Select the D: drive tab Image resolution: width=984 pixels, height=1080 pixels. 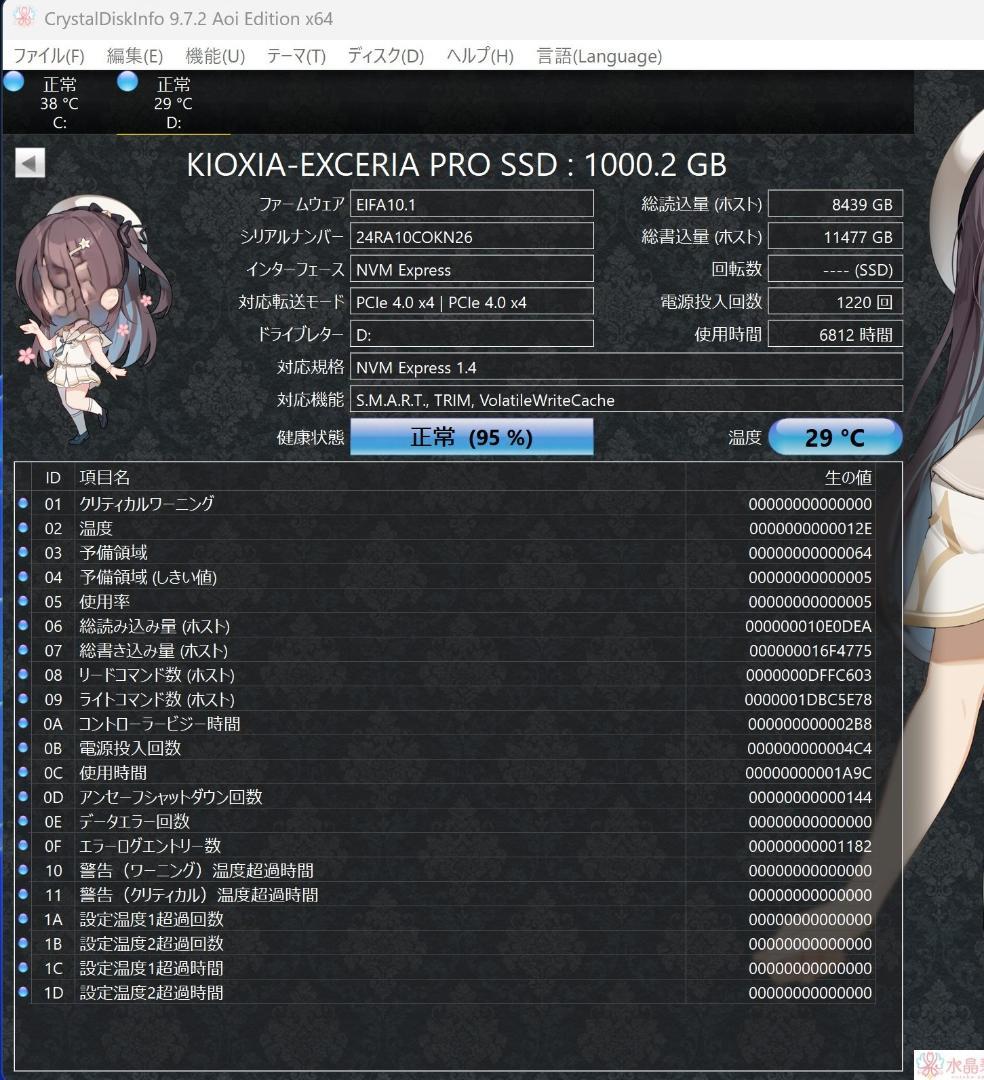pyautogui.click(x=174, y=103)
